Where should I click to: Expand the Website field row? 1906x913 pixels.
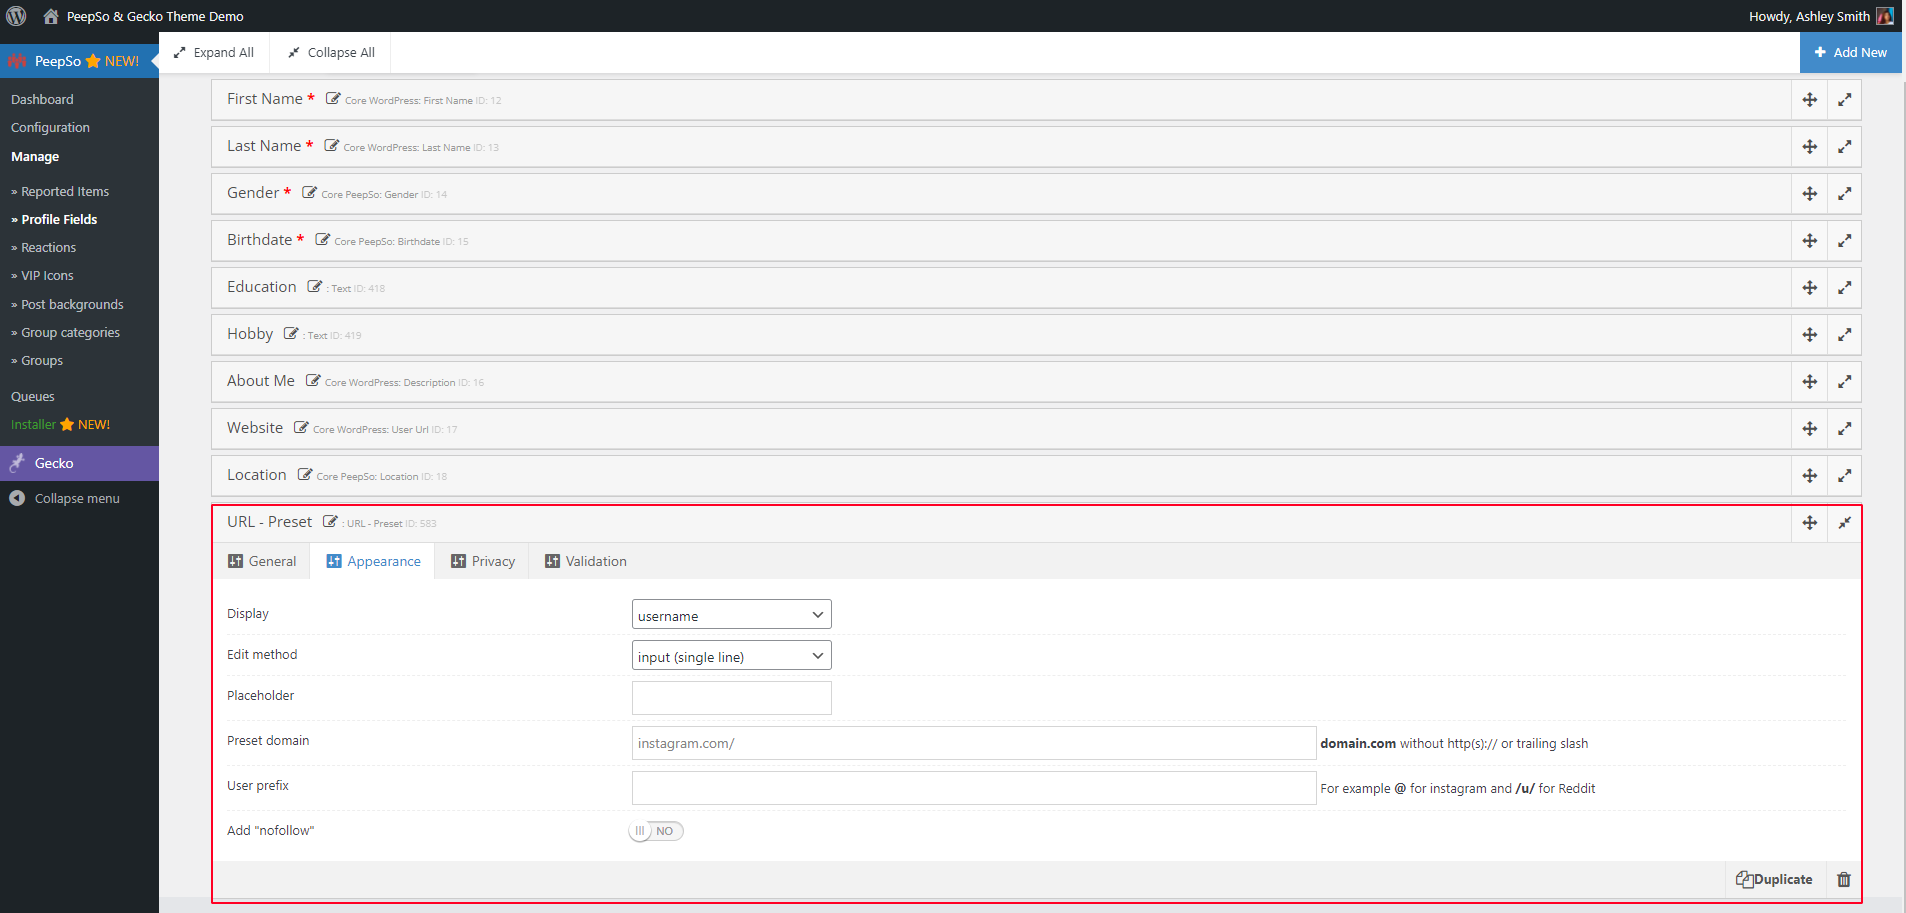click(x=1844, y=429)
